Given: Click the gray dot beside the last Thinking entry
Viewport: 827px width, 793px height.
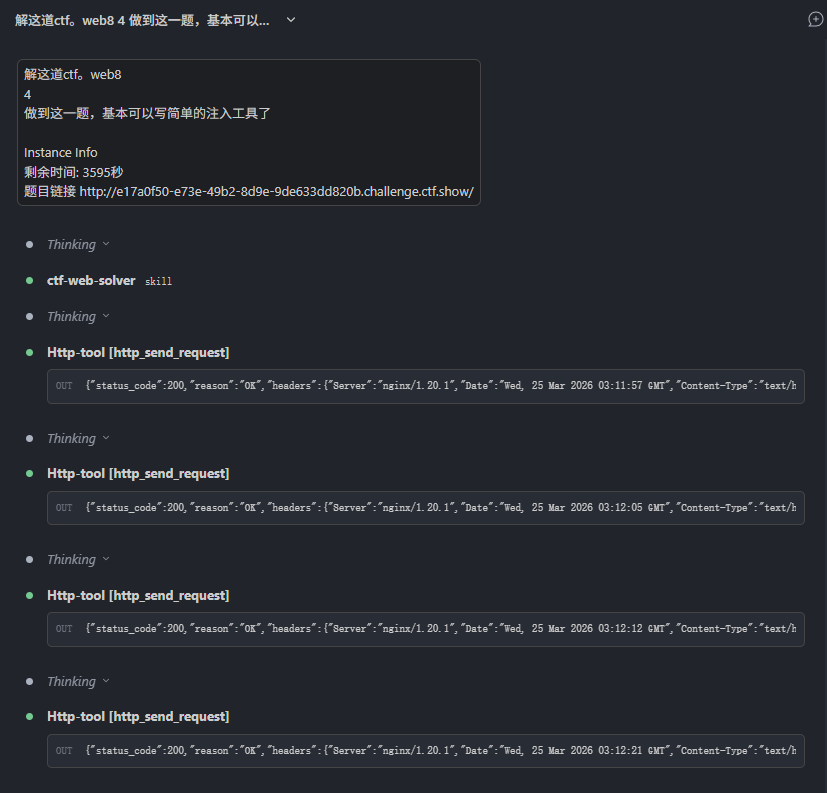Looking at the screenshot, I should tap(30, 681).
